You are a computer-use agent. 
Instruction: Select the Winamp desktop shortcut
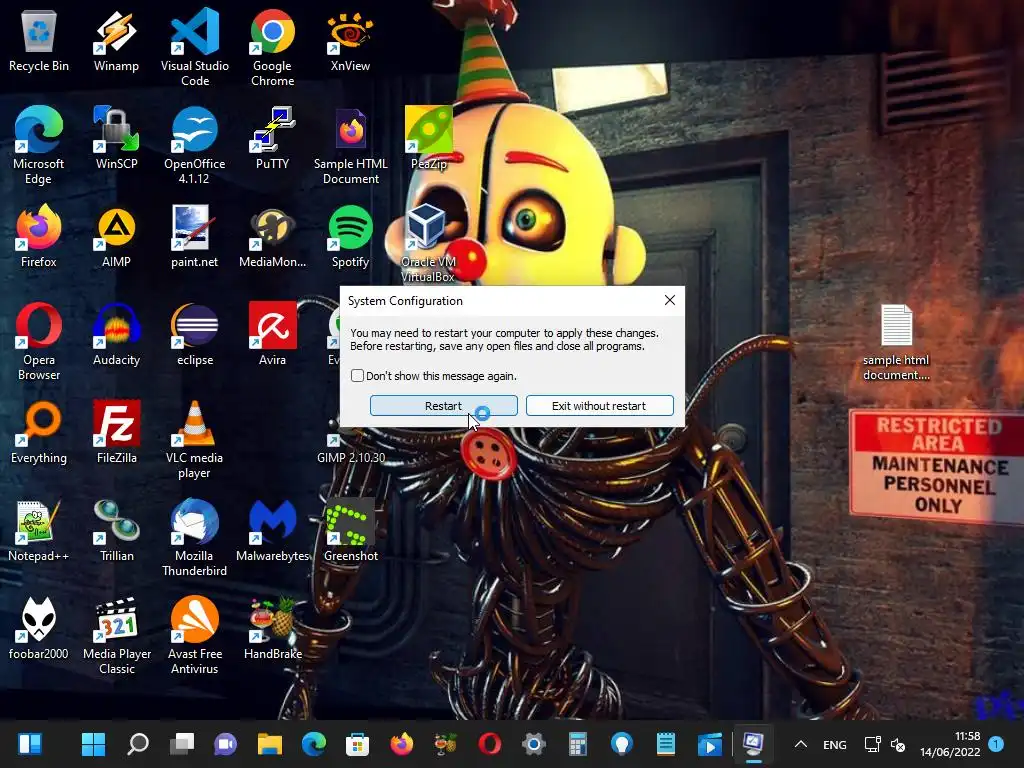(x=116, y=40)
